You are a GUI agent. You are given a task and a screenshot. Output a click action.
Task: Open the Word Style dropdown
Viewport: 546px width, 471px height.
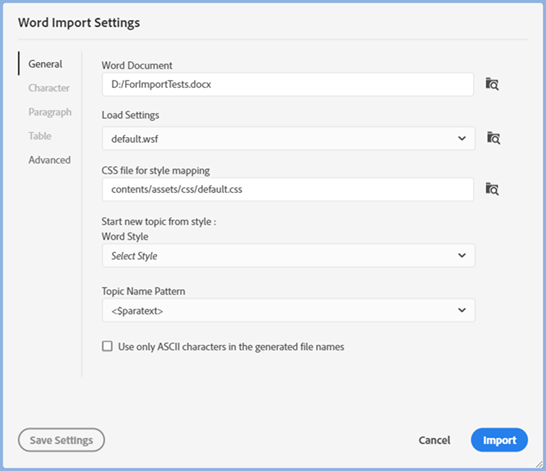[x=288, y=256]
